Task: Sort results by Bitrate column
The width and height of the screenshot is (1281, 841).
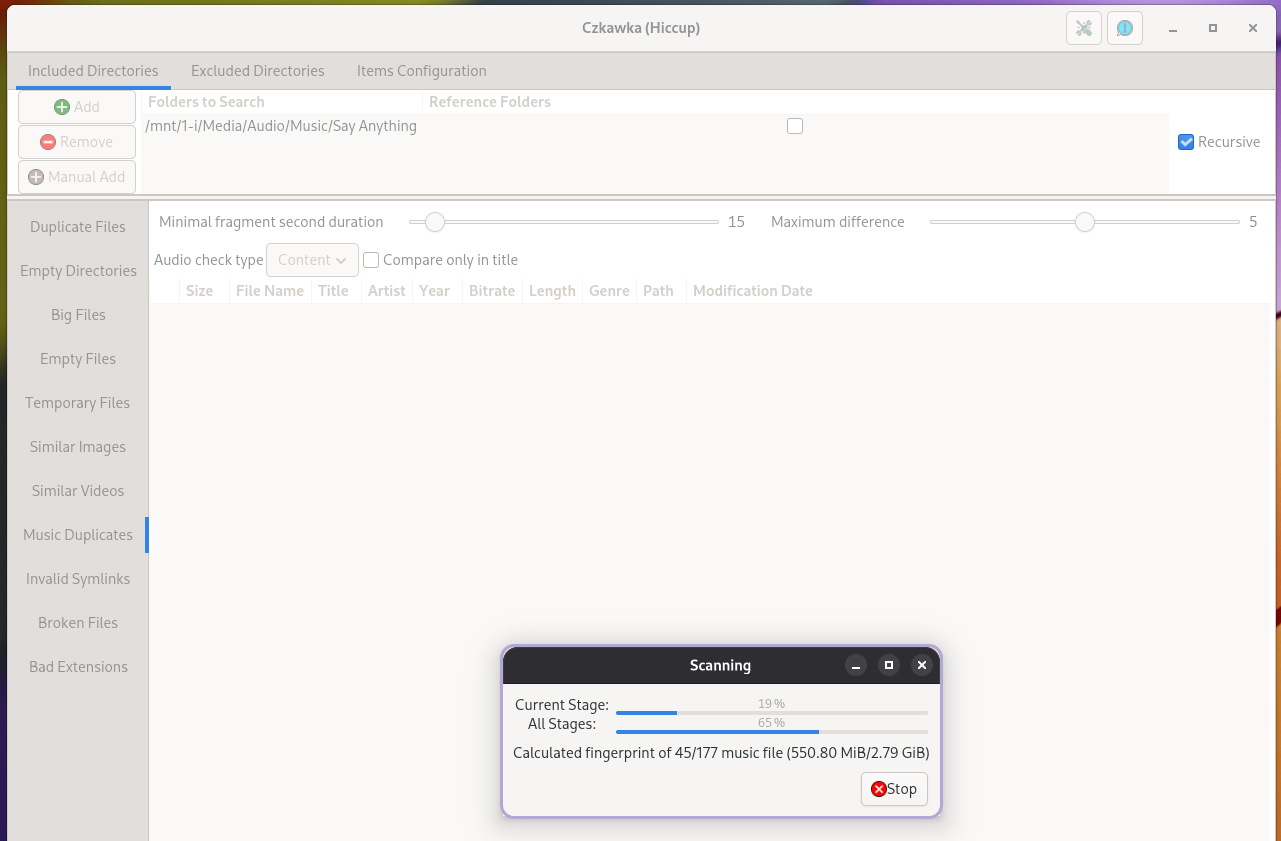Action: click(x=492, y=291)
